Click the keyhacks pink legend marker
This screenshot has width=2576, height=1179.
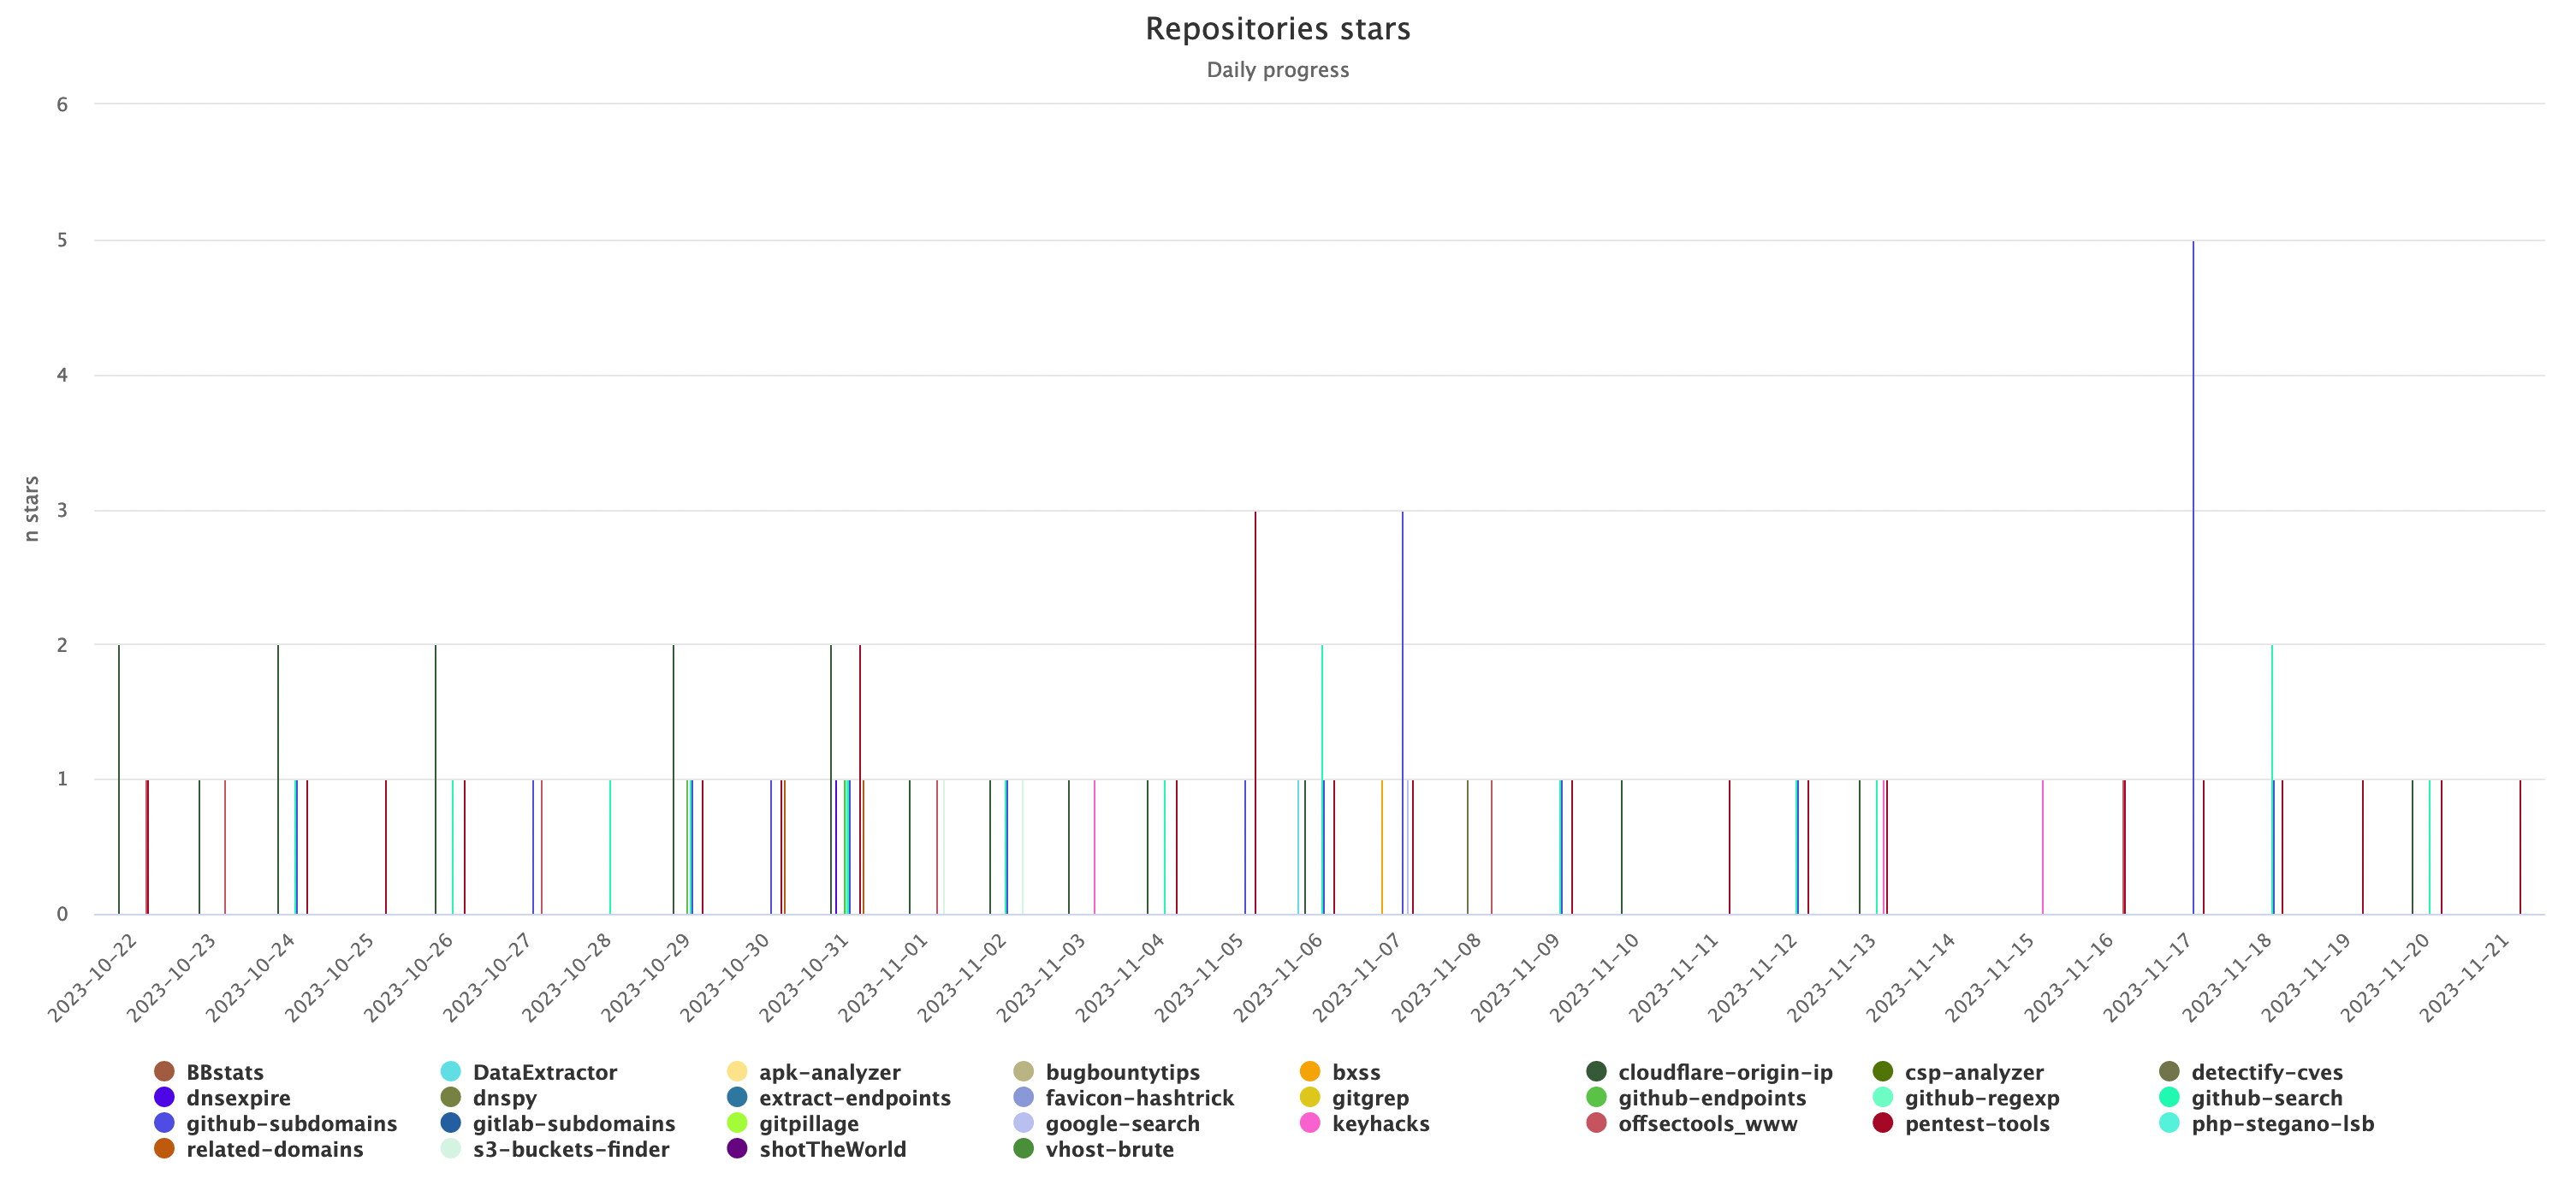pyautogui.click(x=1310, y=1123)
